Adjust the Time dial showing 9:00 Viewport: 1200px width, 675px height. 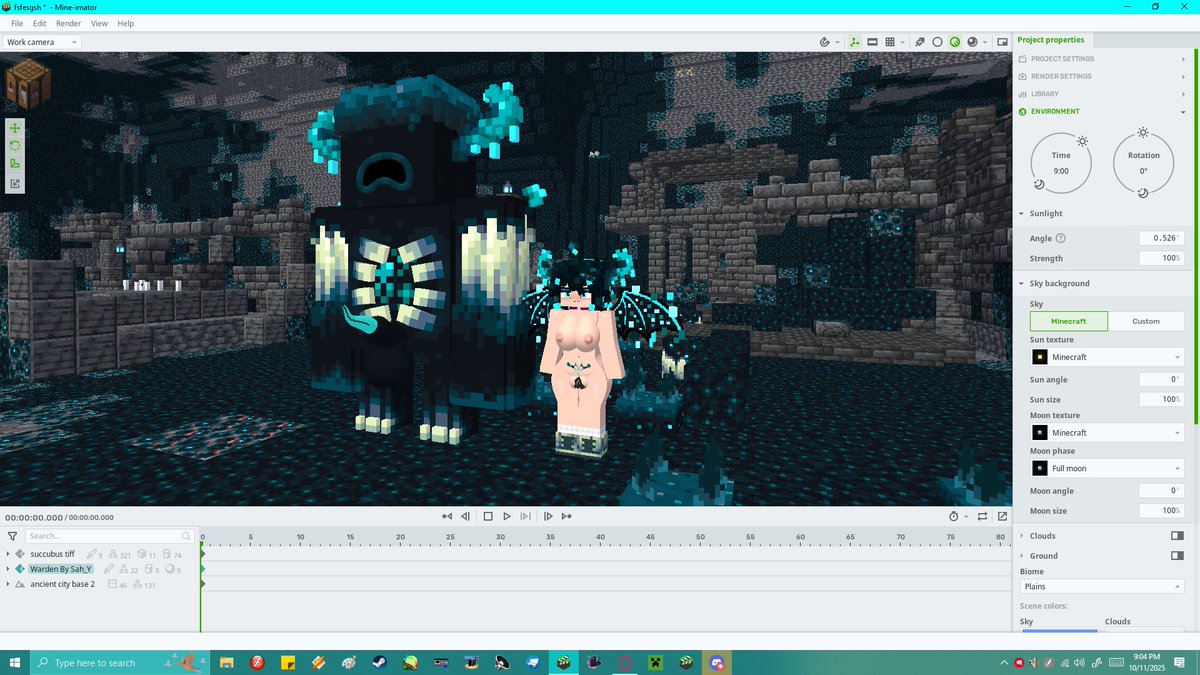pos(1061,162)
